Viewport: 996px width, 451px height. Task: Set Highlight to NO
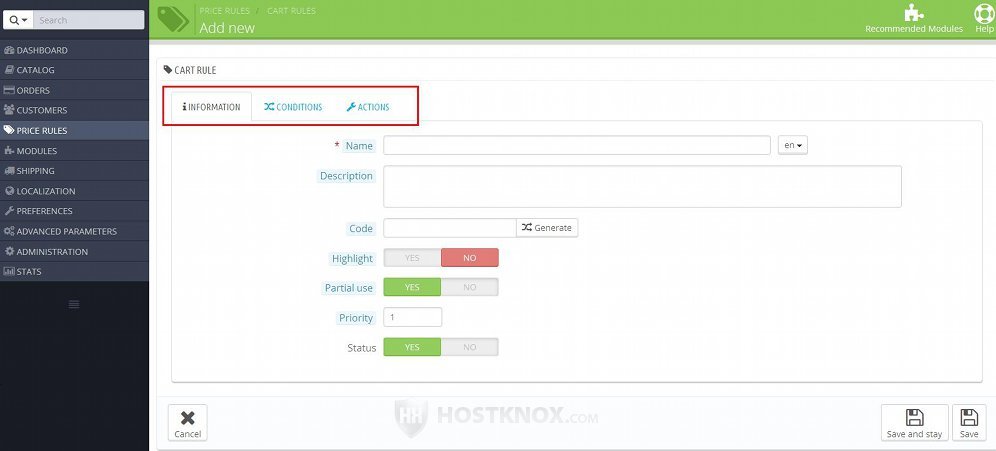click(x=469, y=258)
